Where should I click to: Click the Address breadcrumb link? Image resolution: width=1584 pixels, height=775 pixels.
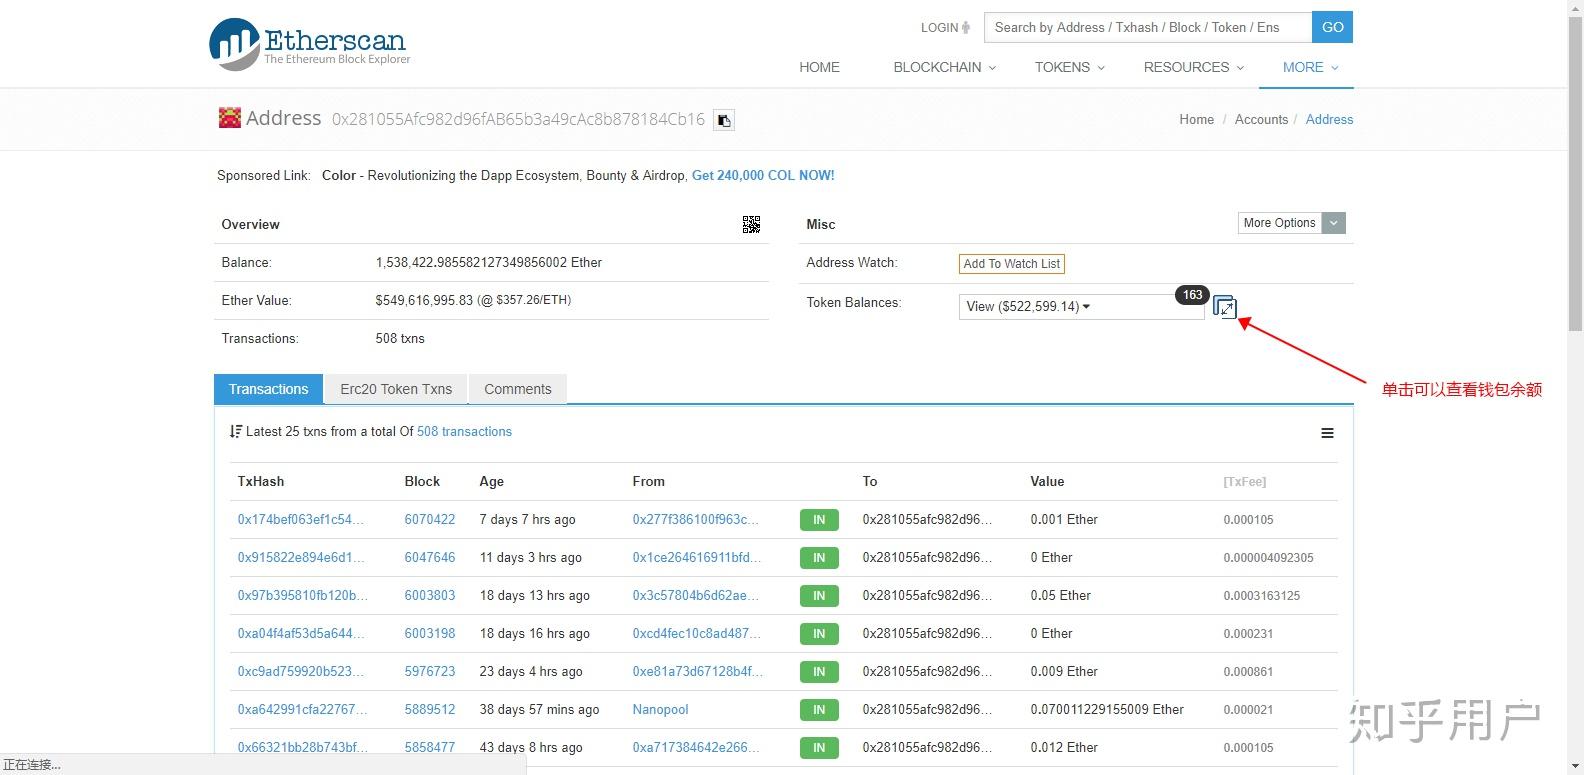tap(1329, 119)
